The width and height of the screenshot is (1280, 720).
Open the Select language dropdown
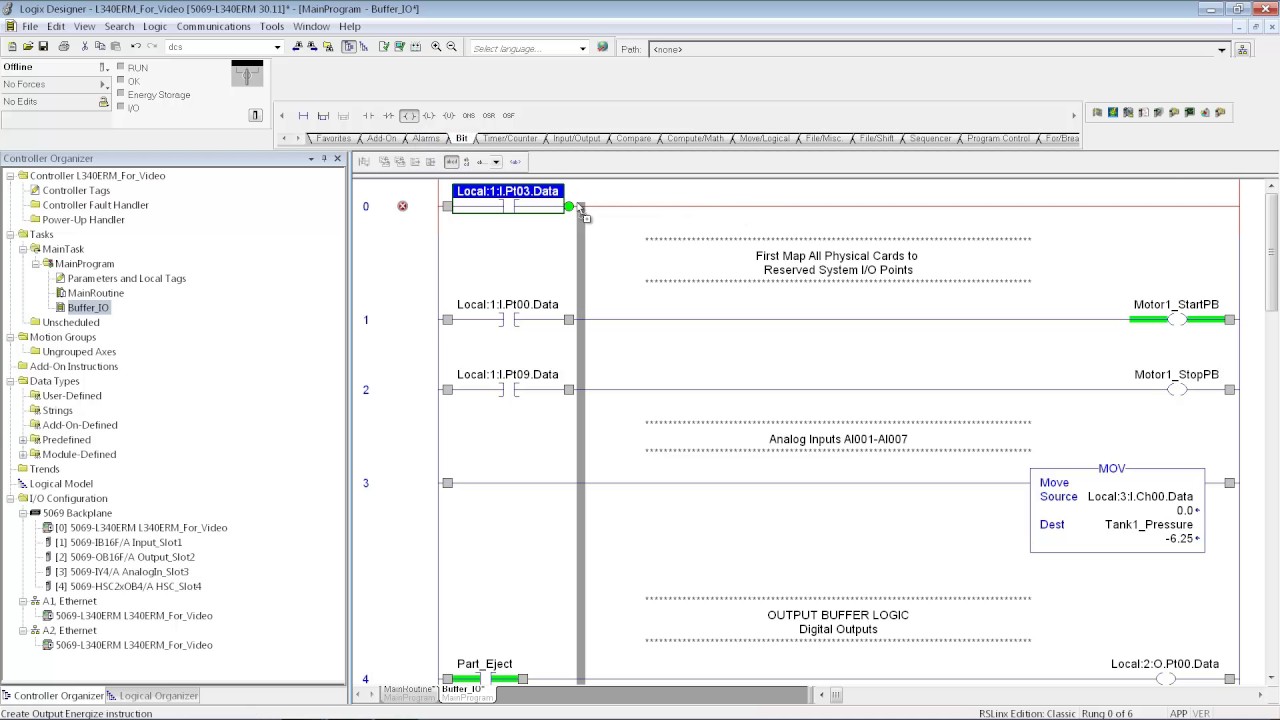click(583, 49)
